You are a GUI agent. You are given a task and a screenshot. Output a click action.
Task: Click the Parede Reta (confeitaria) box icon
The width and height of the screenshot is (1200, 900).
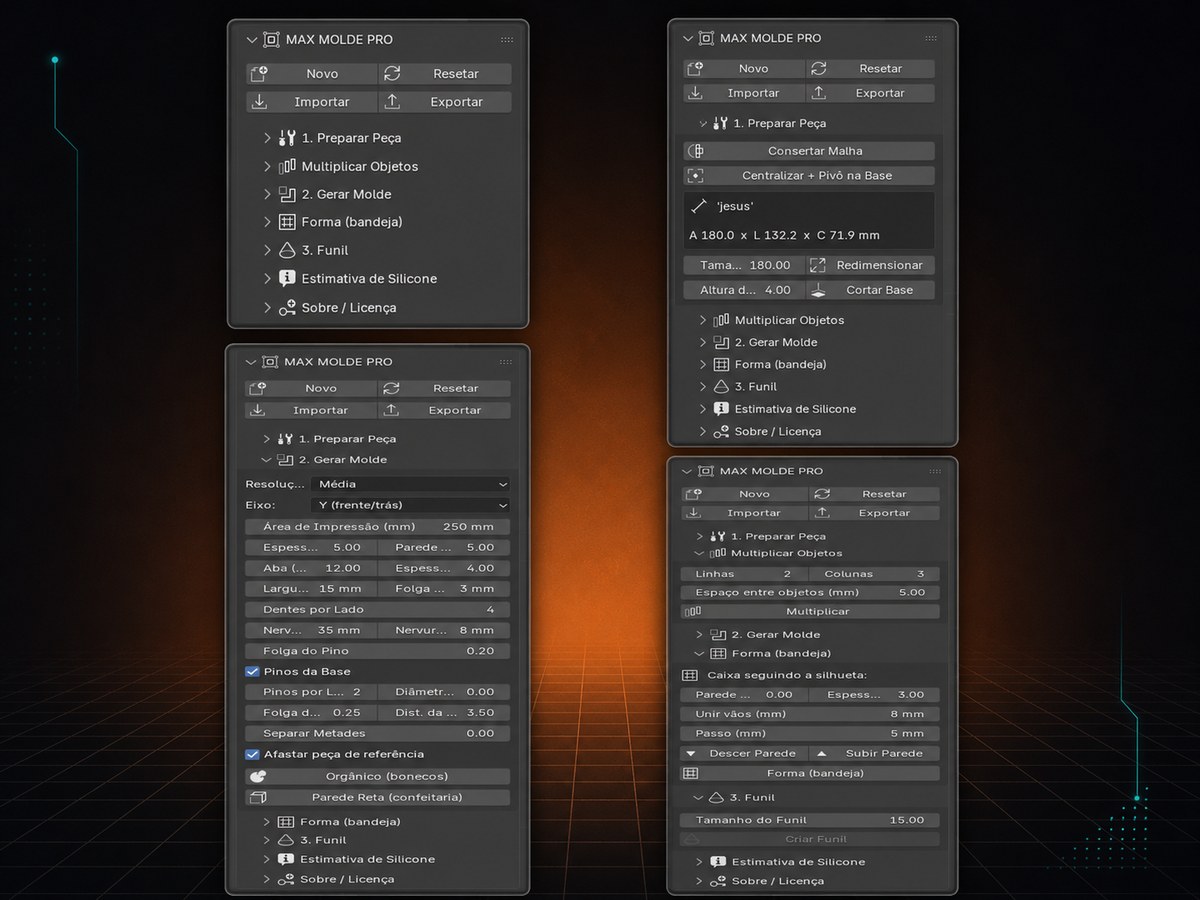[257, 797]
